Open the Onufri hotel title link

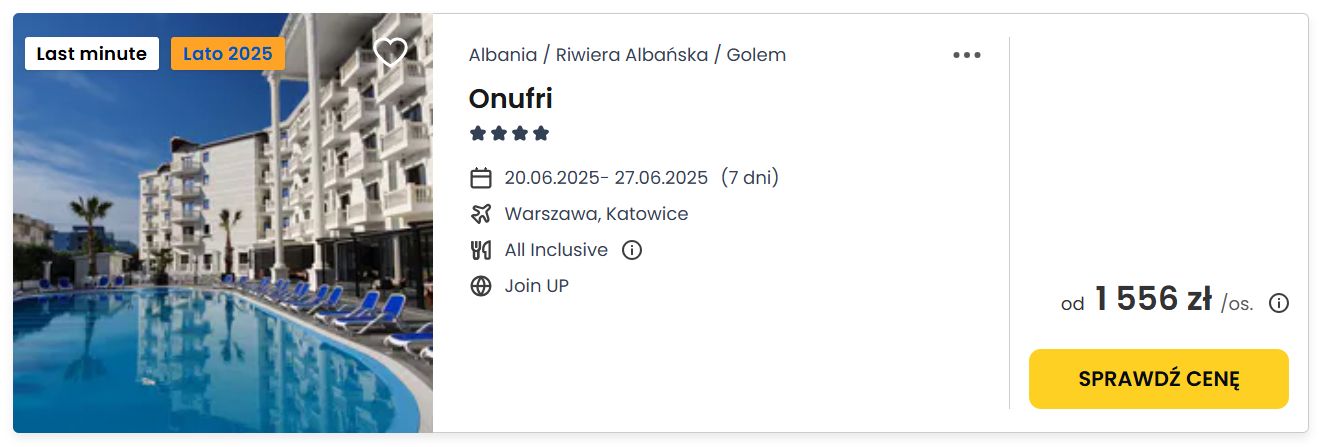[511, 98]
